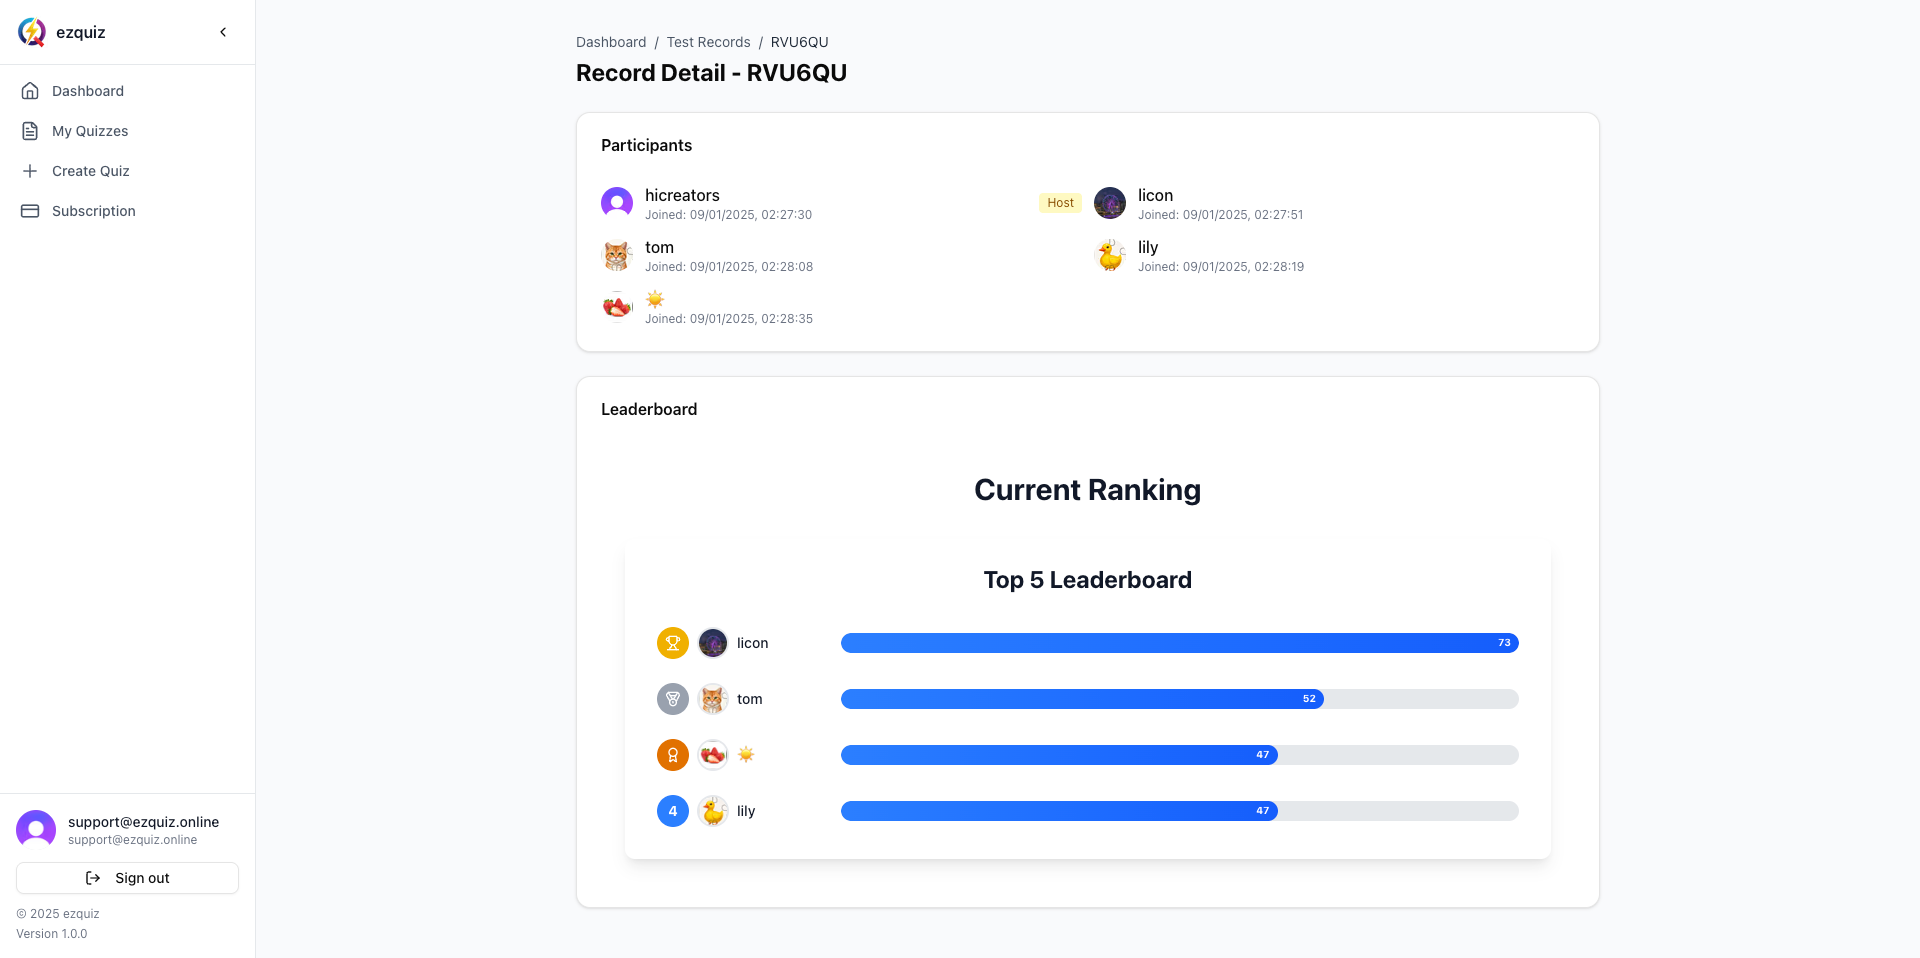Click the Record Detail - RVU6QU heading
Screen dimensions: 1920x958
pos(711,73)
